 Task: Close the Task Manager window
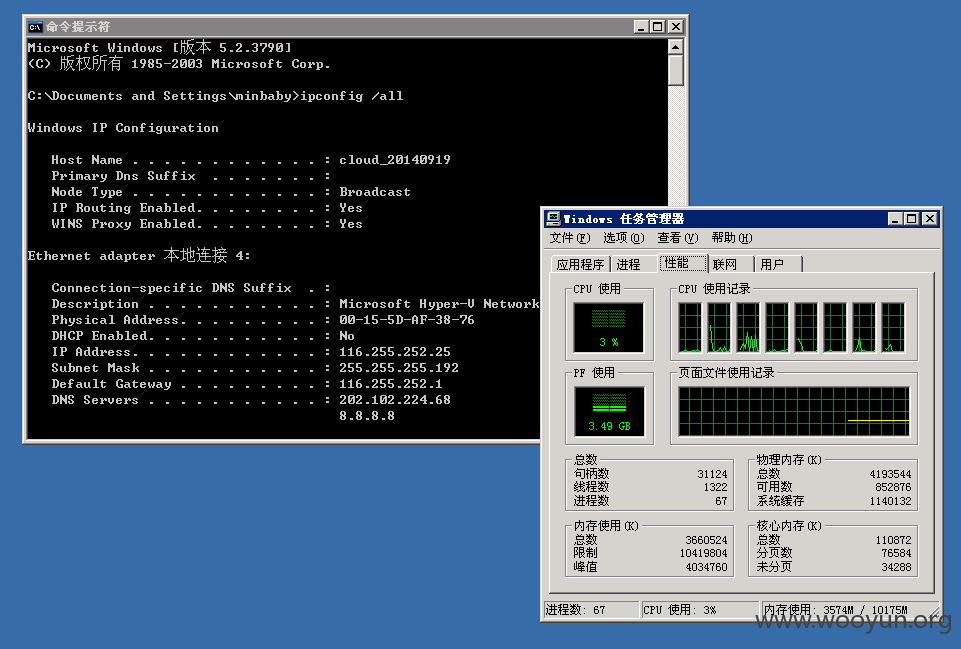[930, 219]
